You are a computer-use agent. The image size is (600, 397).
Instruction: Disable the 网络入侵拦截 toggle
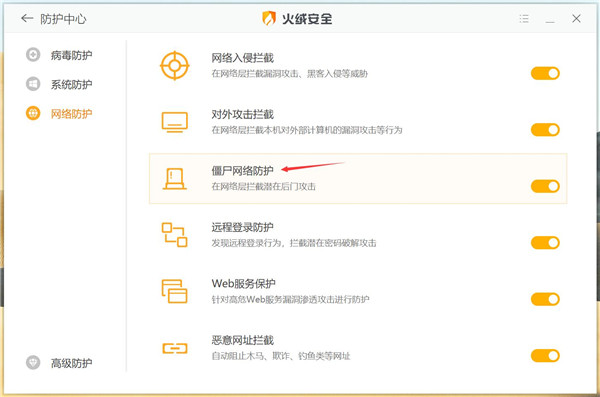545,73
